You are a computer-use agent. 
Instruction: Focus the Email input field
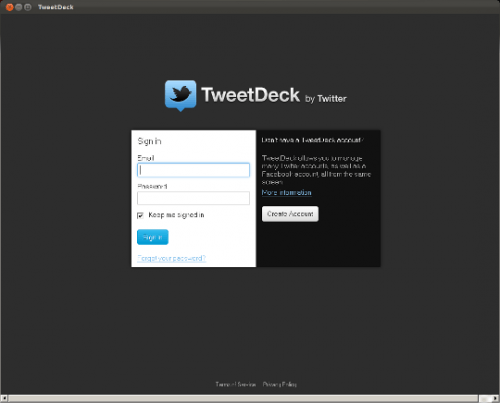[x=193, y=170]
